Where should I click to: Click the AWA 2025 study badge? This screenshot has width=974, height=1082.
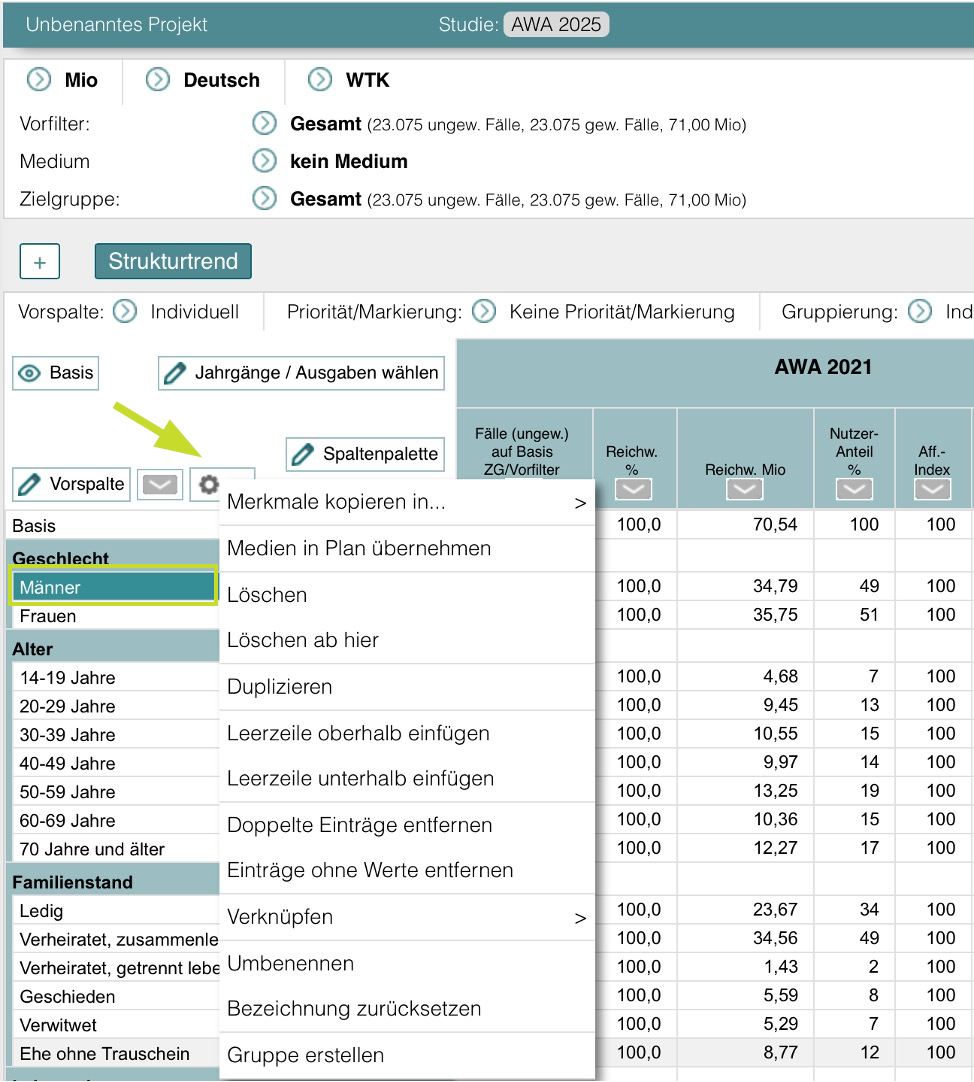coord(556,24)
